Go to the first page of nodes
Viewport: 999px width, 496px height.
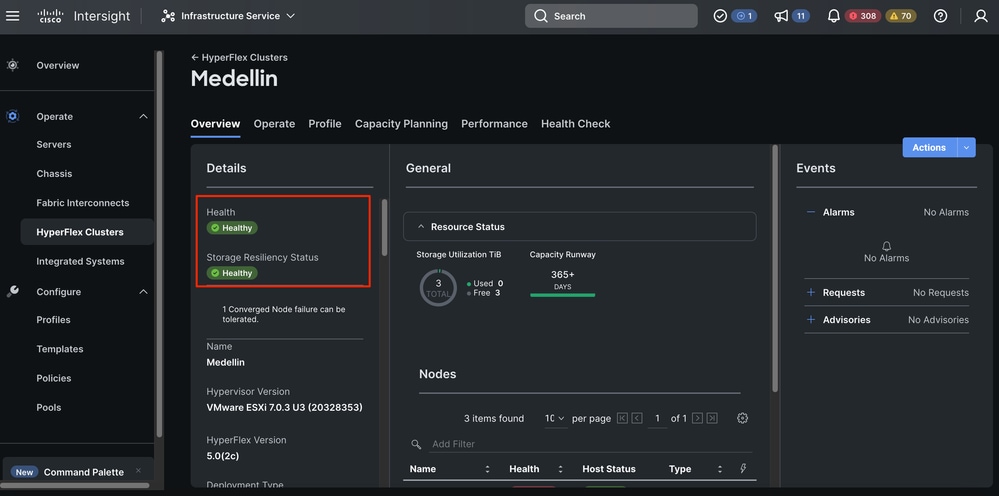coord(622,418)
